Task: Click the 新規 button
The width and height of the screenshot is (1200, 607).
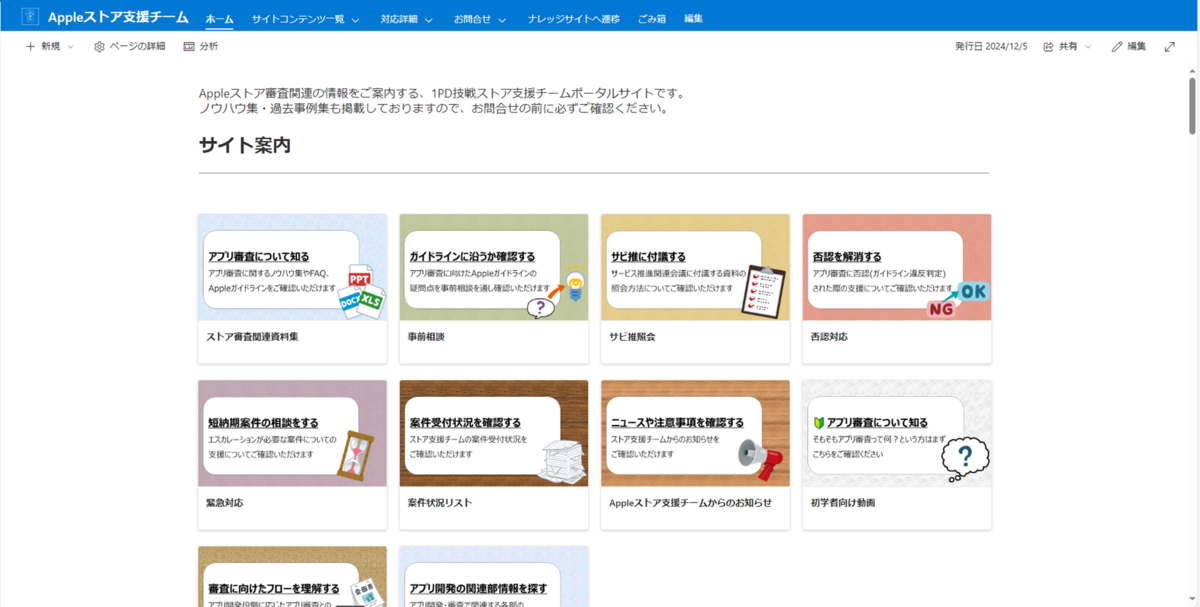Action: point(50,46)
